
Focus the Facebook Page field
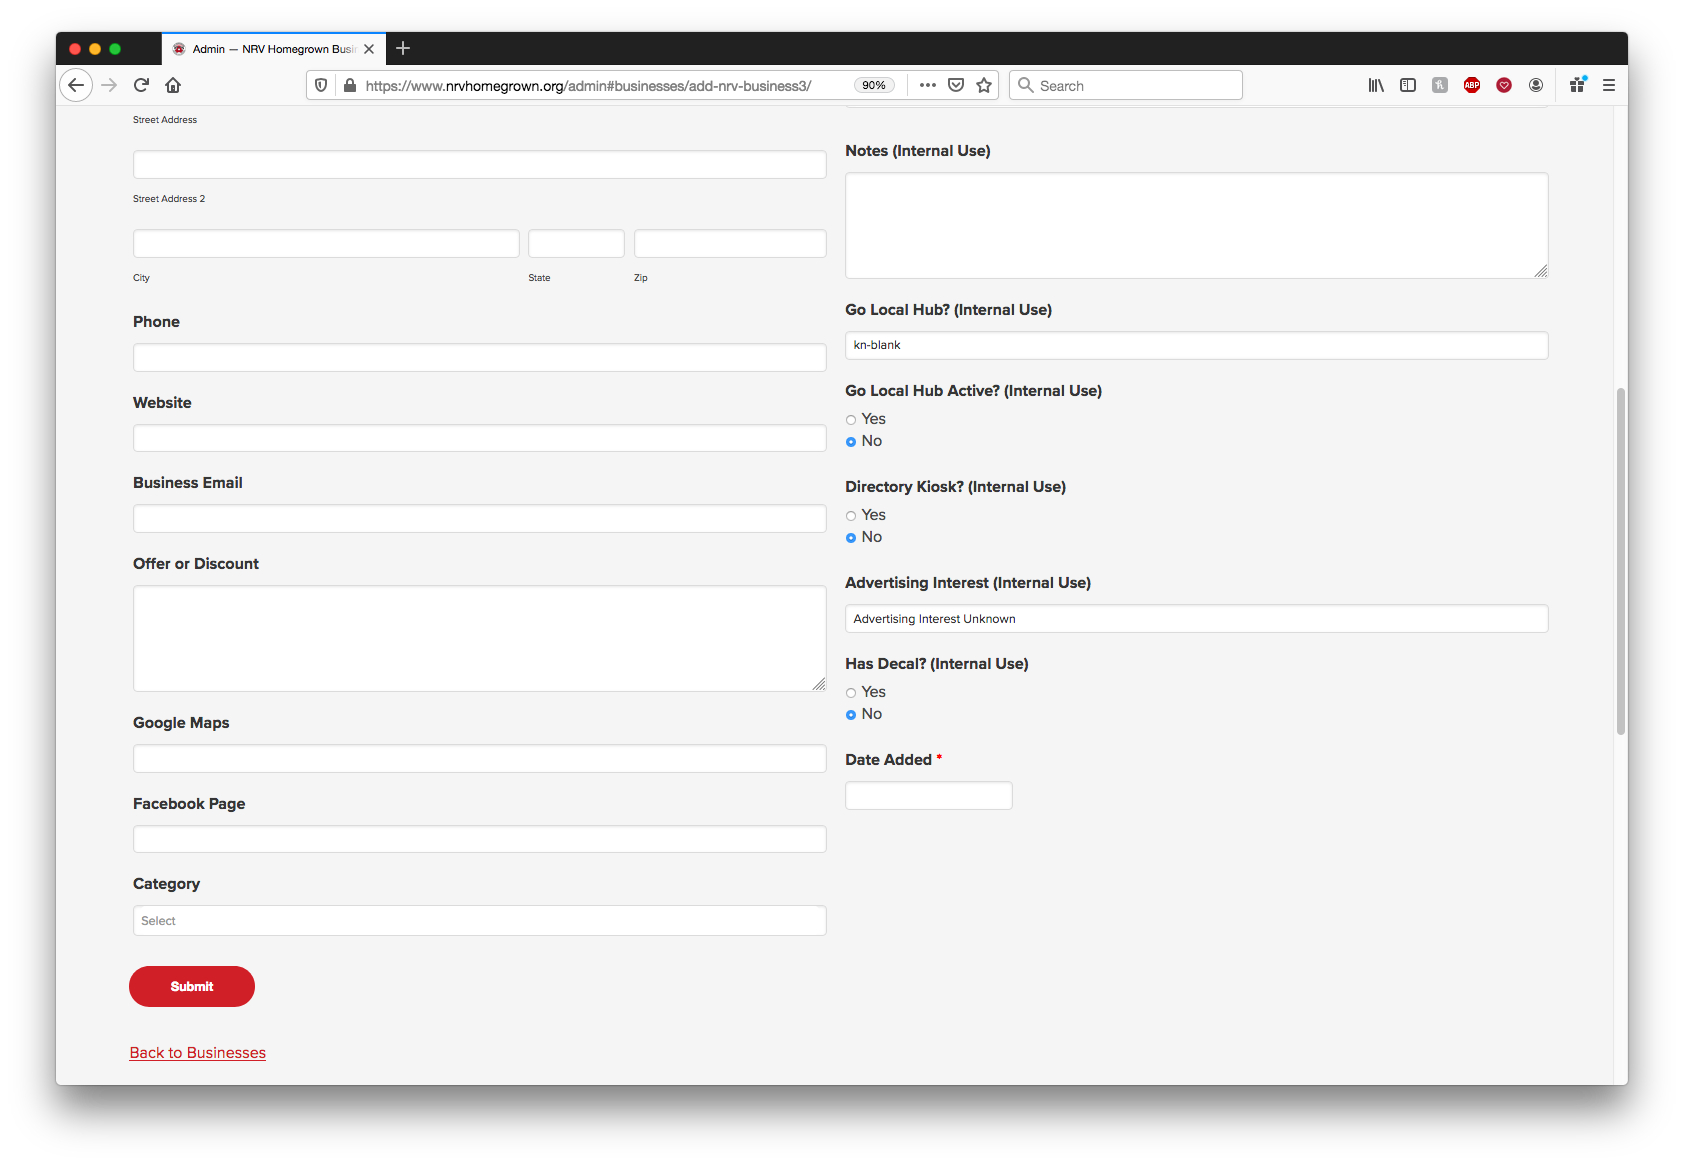click(479, 839)
